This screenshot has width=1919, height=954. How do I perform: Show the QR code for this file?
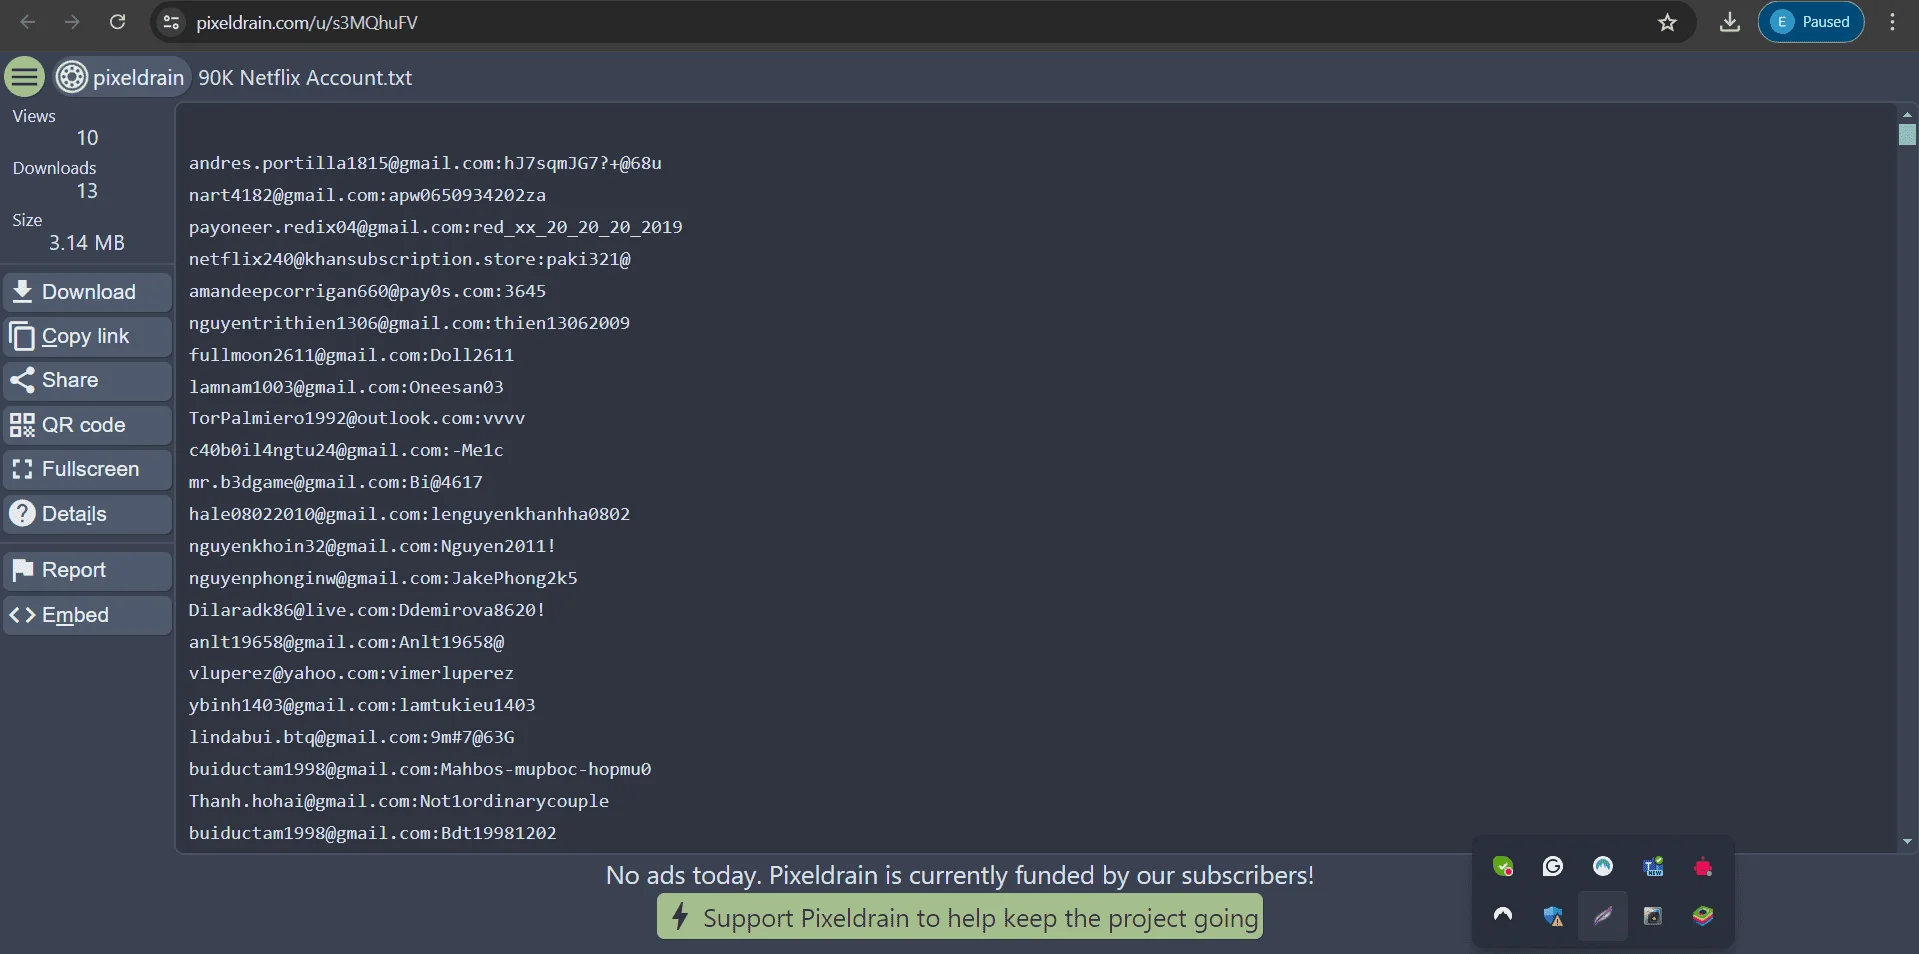[x=87, y=425]
